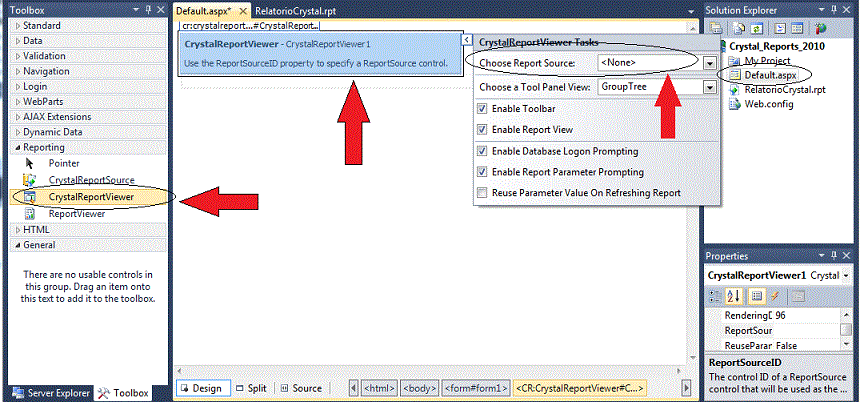860x402 pixels.
Task: Click View Designer icon in Solution Explorer
Action: point(797,28)
